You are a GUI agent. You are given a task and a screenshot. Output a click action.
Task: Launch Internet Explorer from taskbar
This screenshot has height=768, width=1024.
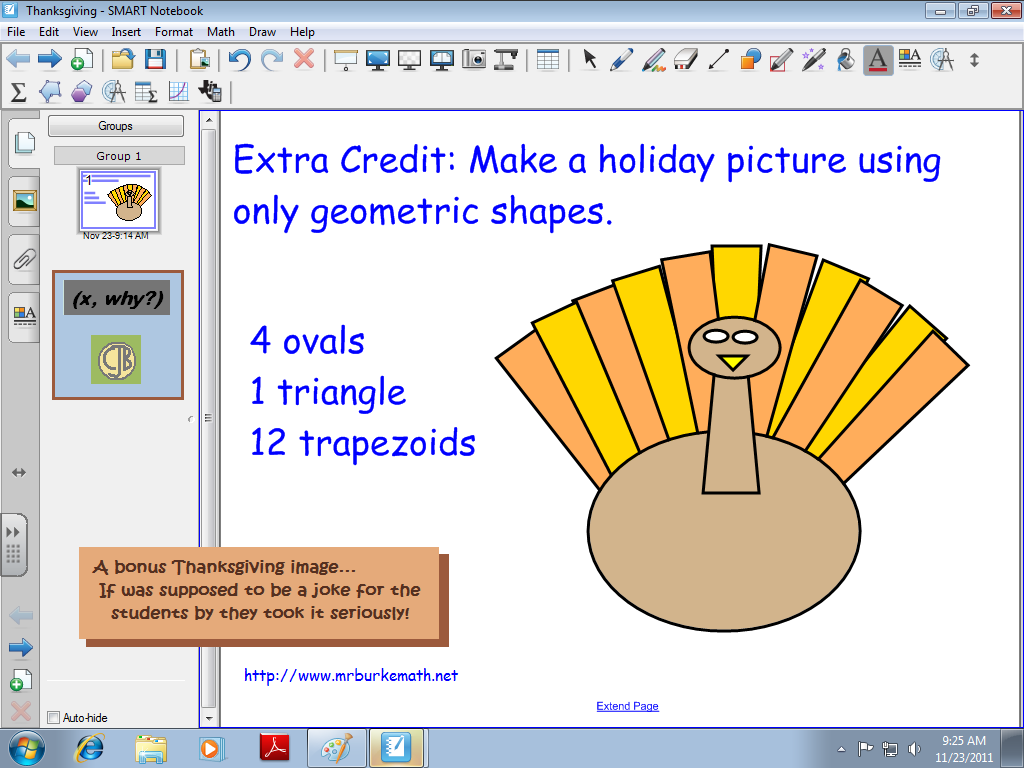click(89, 748)
